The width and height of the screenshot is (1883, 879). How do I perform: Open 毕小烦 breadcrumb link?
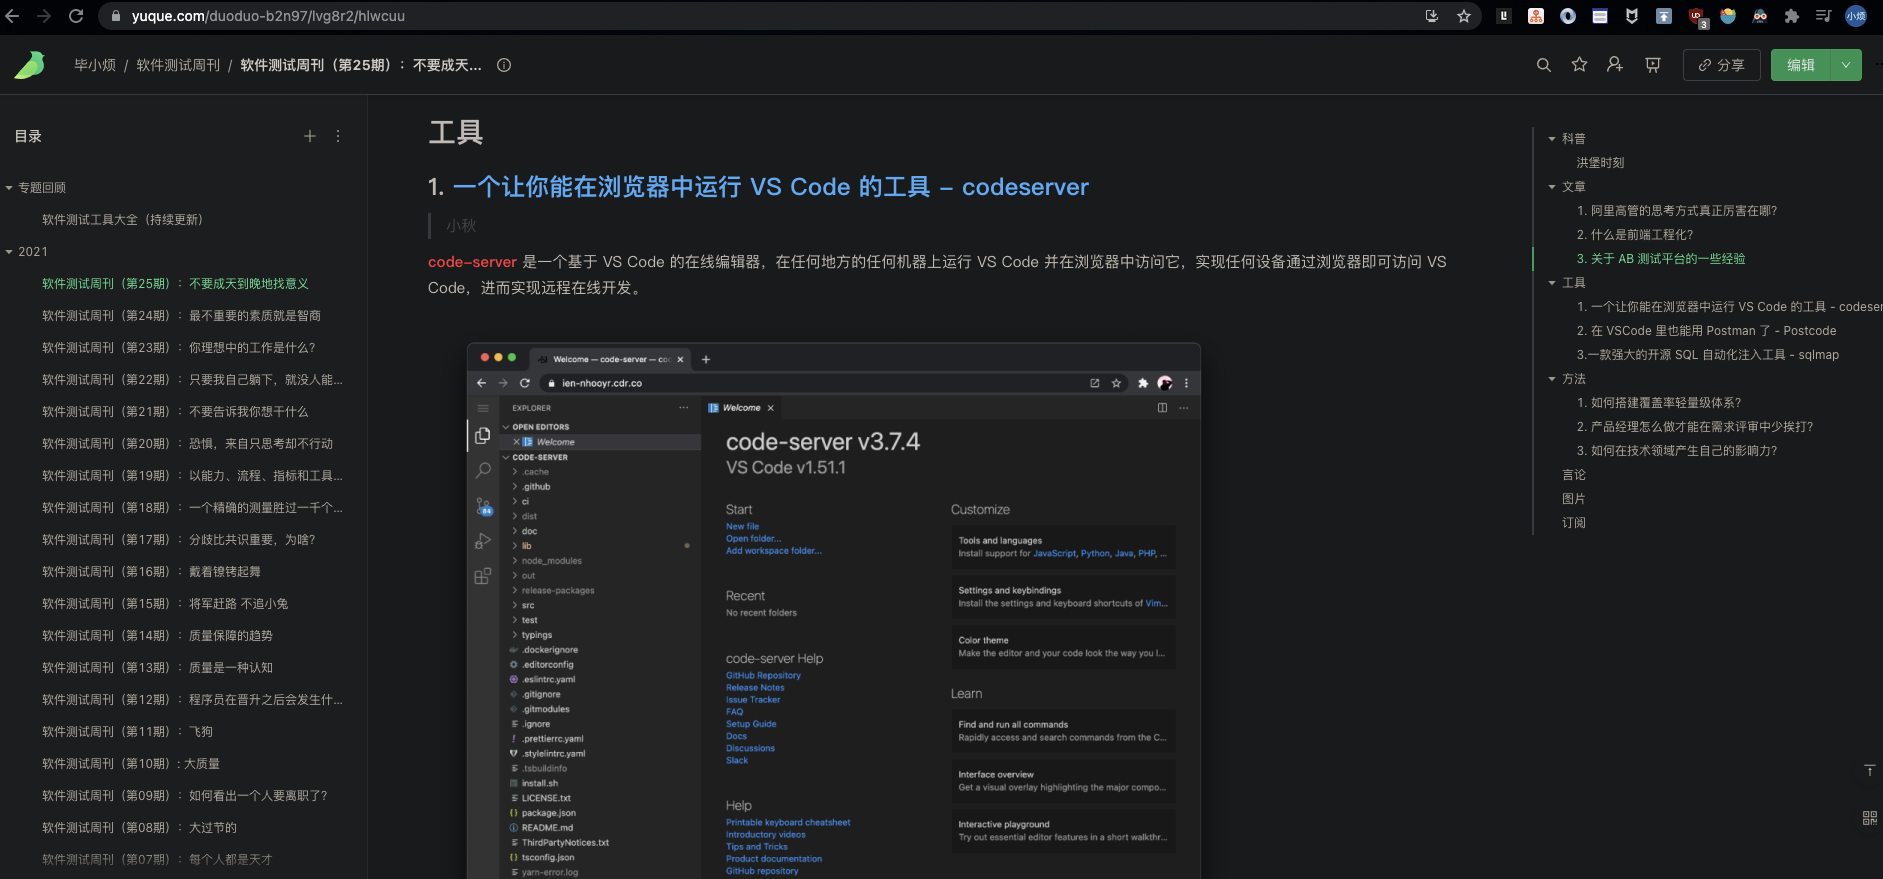[x=95, y=65]
